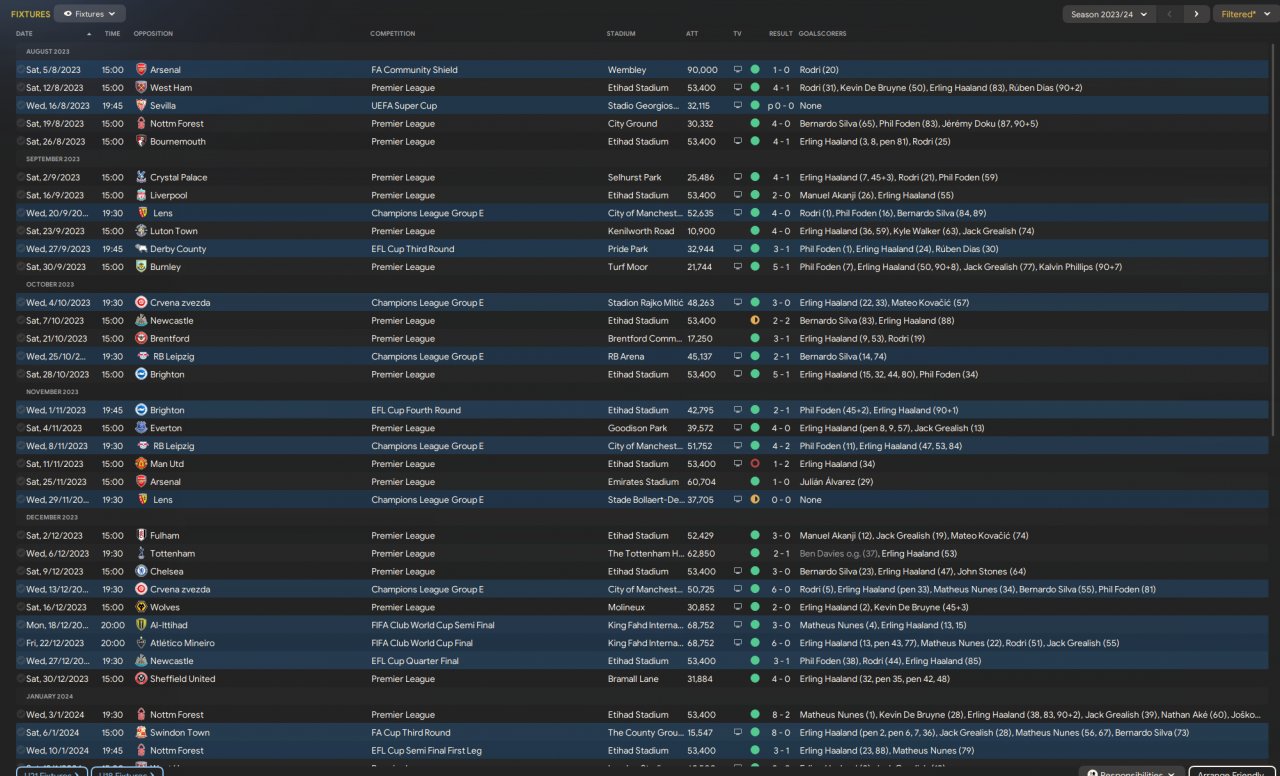Click the vertical scrollbar of the fixtures list
This screenshot has width=1280, height=776.
[1274, 240]
